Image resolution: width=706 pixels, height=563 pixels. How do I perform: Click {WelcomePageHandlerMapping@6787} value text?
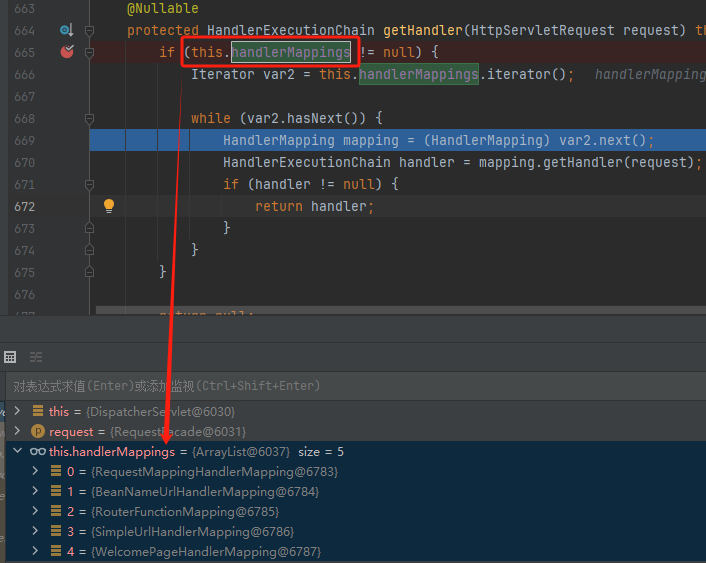tap(206, 551)
